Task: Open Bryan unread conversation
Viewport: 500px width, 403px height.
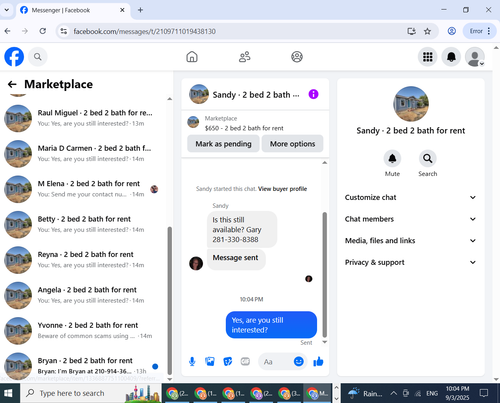Action: pyautogui.click(x=83, y=366)
